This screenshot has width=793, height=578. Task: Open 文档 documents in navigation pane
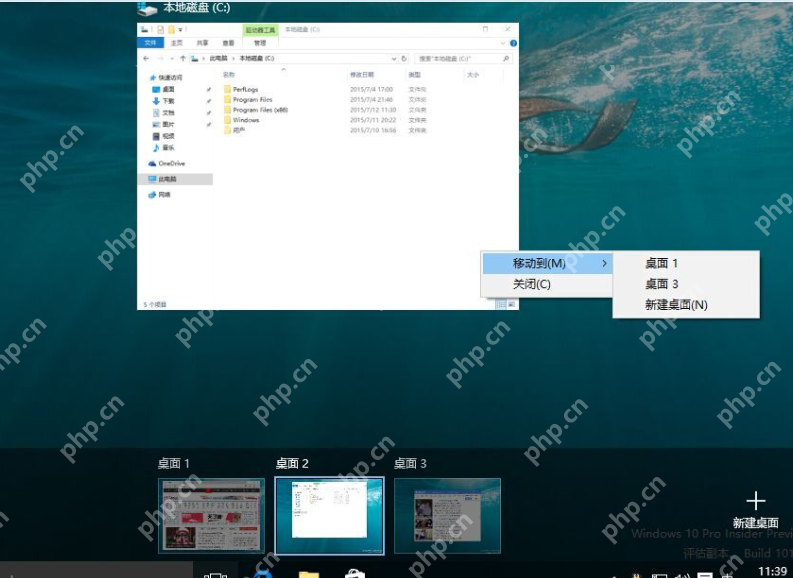click(x=163, y=113)
